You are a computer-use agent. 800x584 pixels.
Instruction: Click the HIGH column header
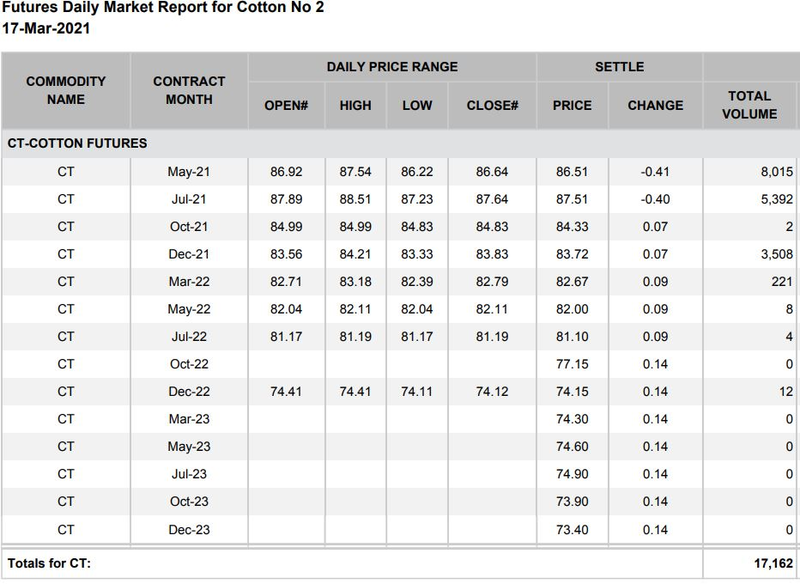(355, 105)
